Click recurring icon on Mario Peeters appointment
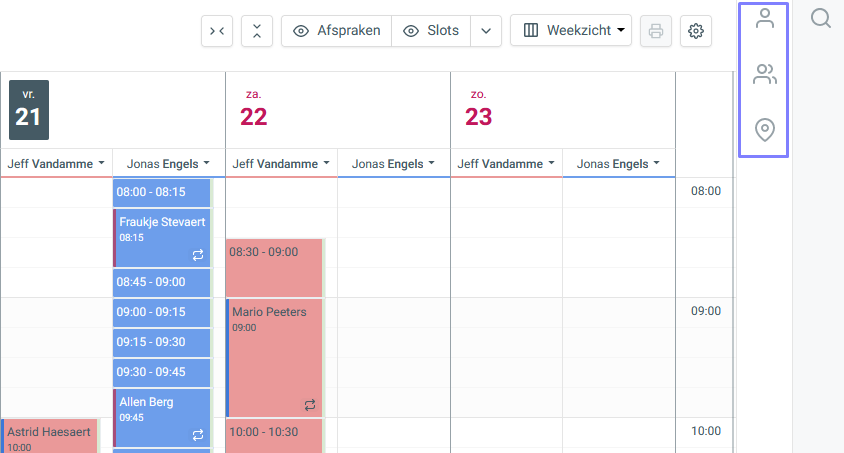The height and width of the screenshot is (453, 844). coord(310,405)
